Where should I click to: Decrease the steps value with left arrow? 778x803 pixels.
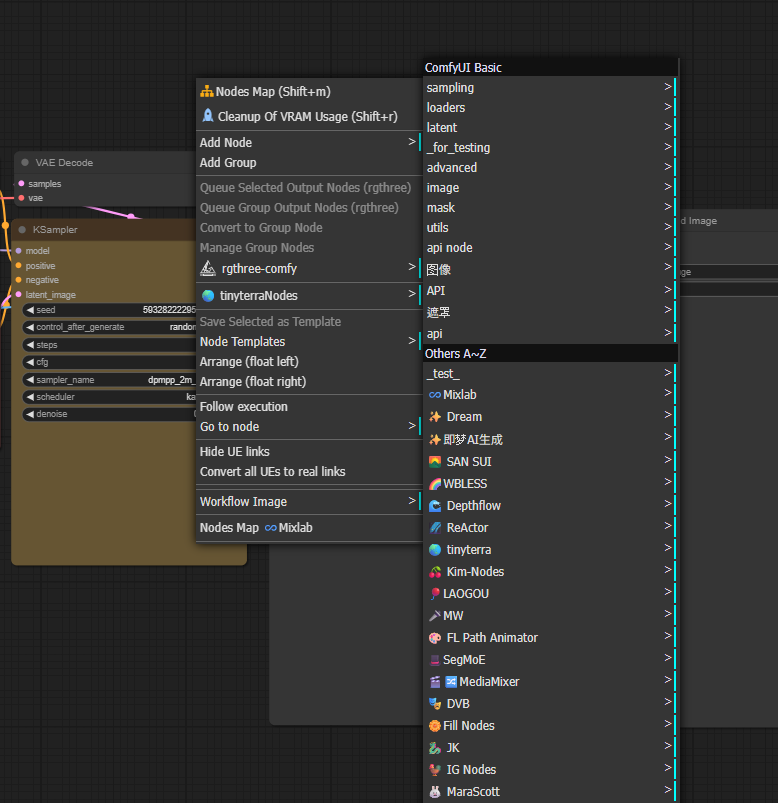click(x=30, y=345)
